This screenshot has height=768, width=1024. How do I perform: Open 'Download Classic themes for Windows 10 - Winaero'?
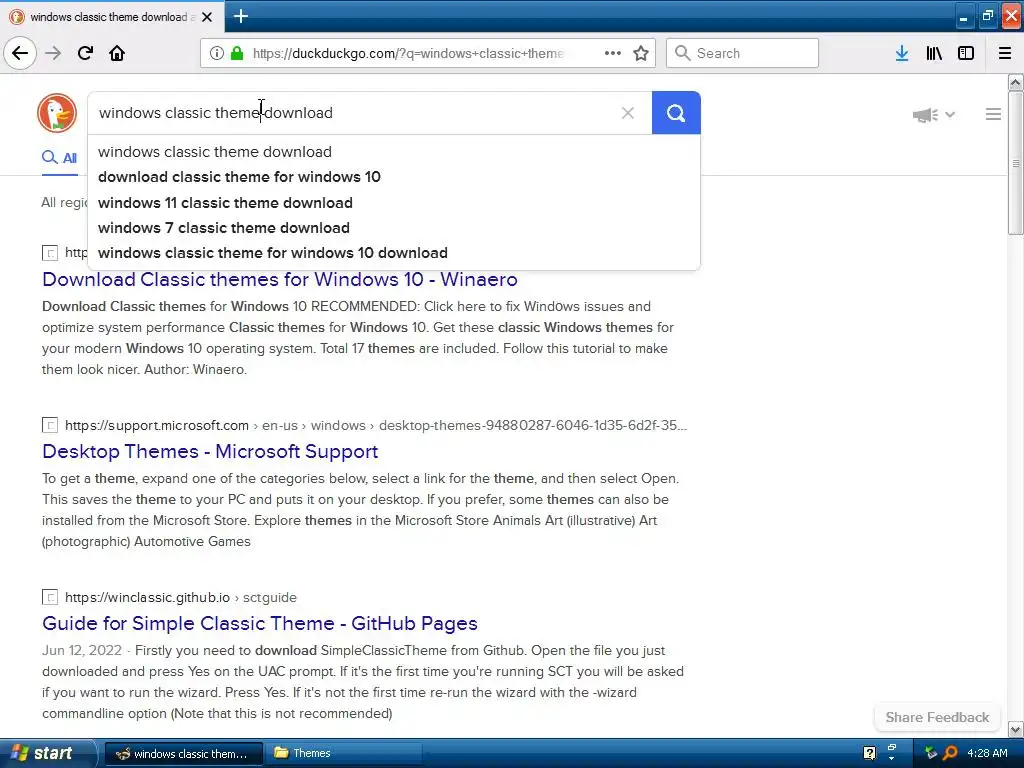[280, 280]
